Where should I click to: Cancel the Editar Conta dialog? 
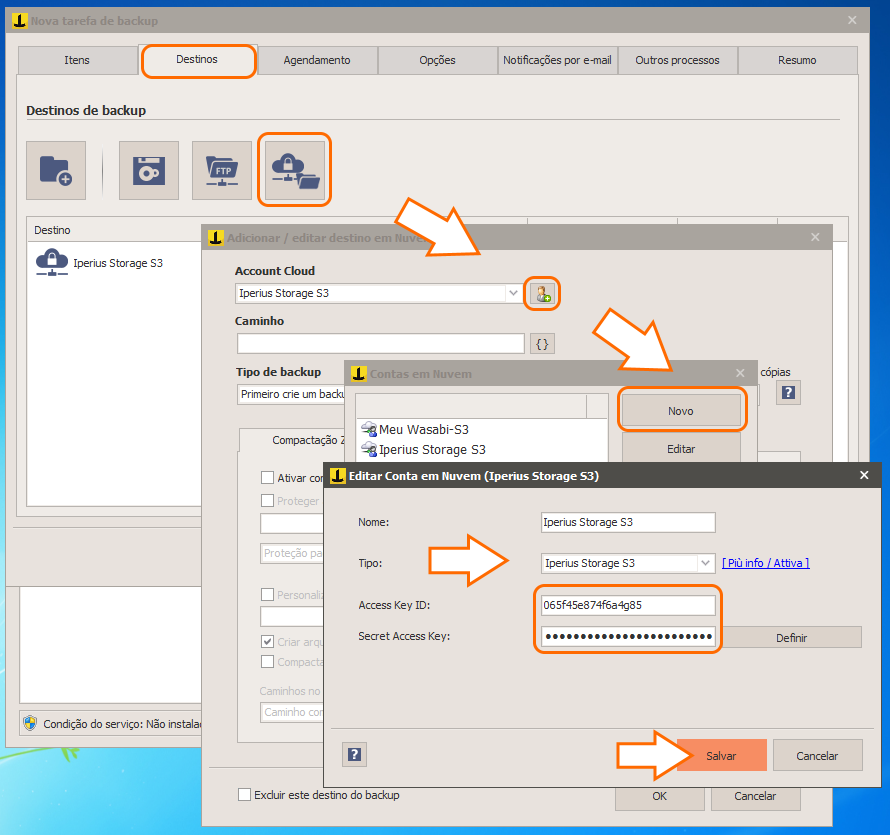pos(817,756)
